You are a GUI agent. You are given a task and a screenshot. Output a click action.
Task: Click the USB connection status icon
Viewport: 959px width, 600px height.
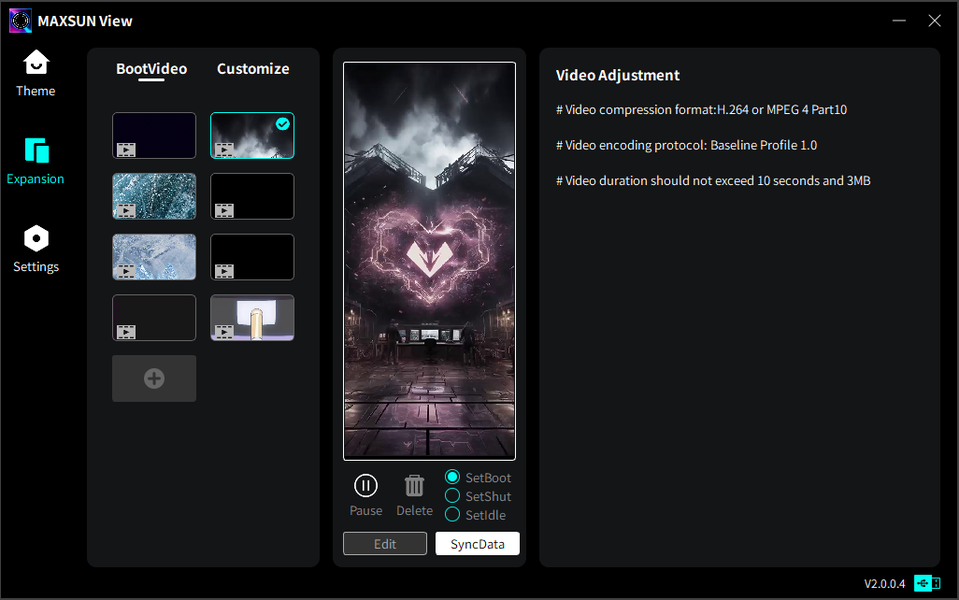[x=927, y=583]
